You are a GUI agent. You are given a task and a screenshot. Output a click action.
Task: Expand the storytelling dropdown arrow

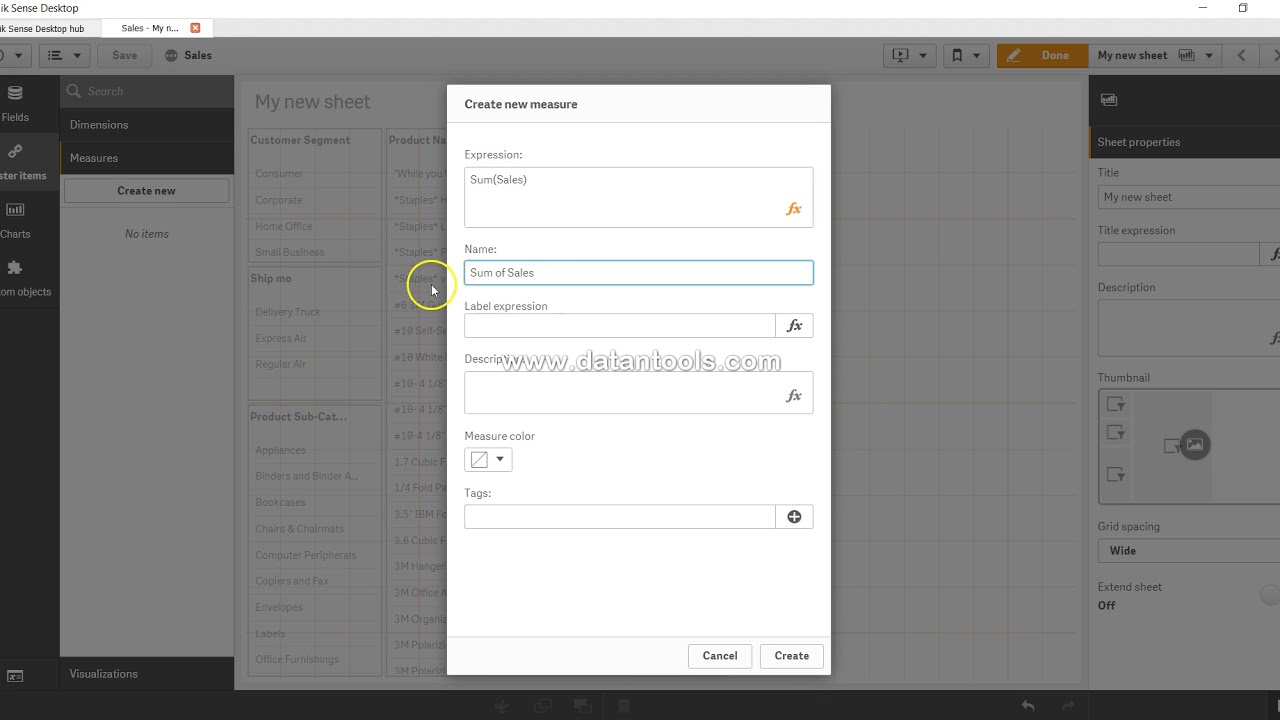pos(922,55)
